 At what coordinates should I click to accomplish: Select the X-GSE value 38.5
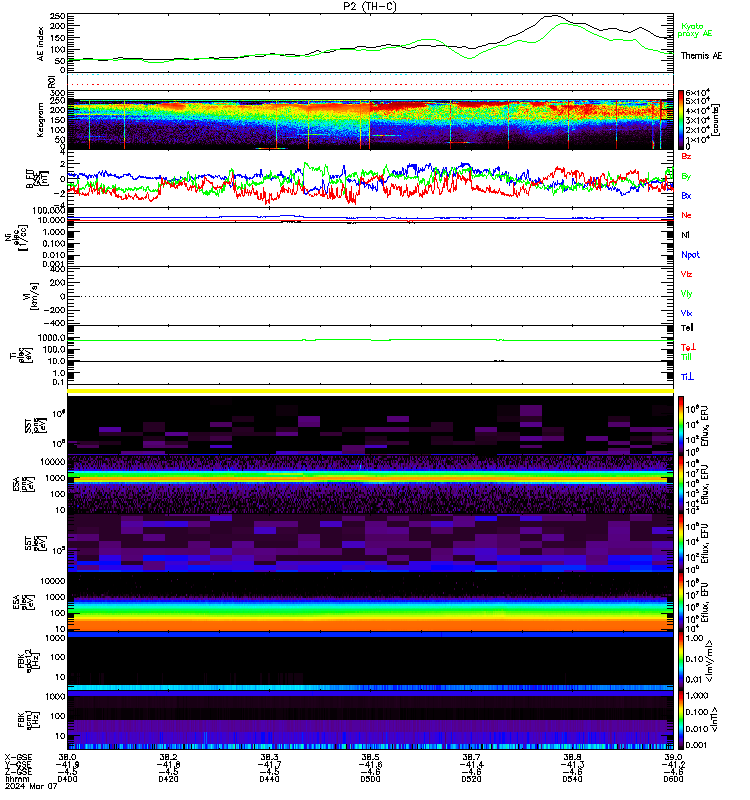(370, 758)
